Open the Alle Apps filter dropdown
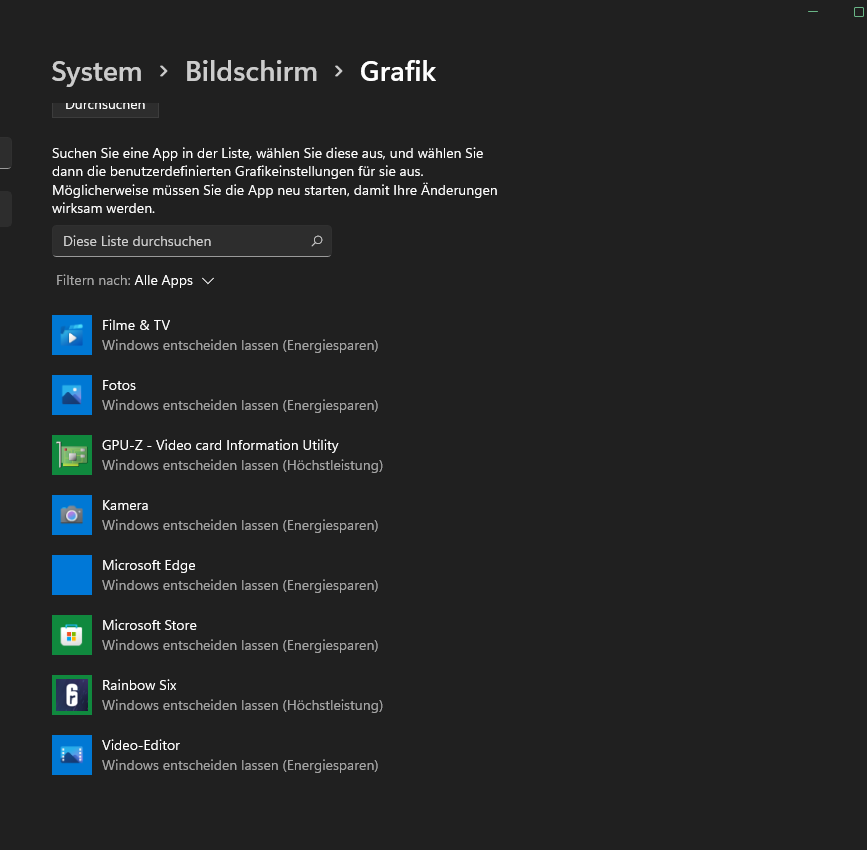The width and height of the screenshot is (867, 850). point(174,280)
